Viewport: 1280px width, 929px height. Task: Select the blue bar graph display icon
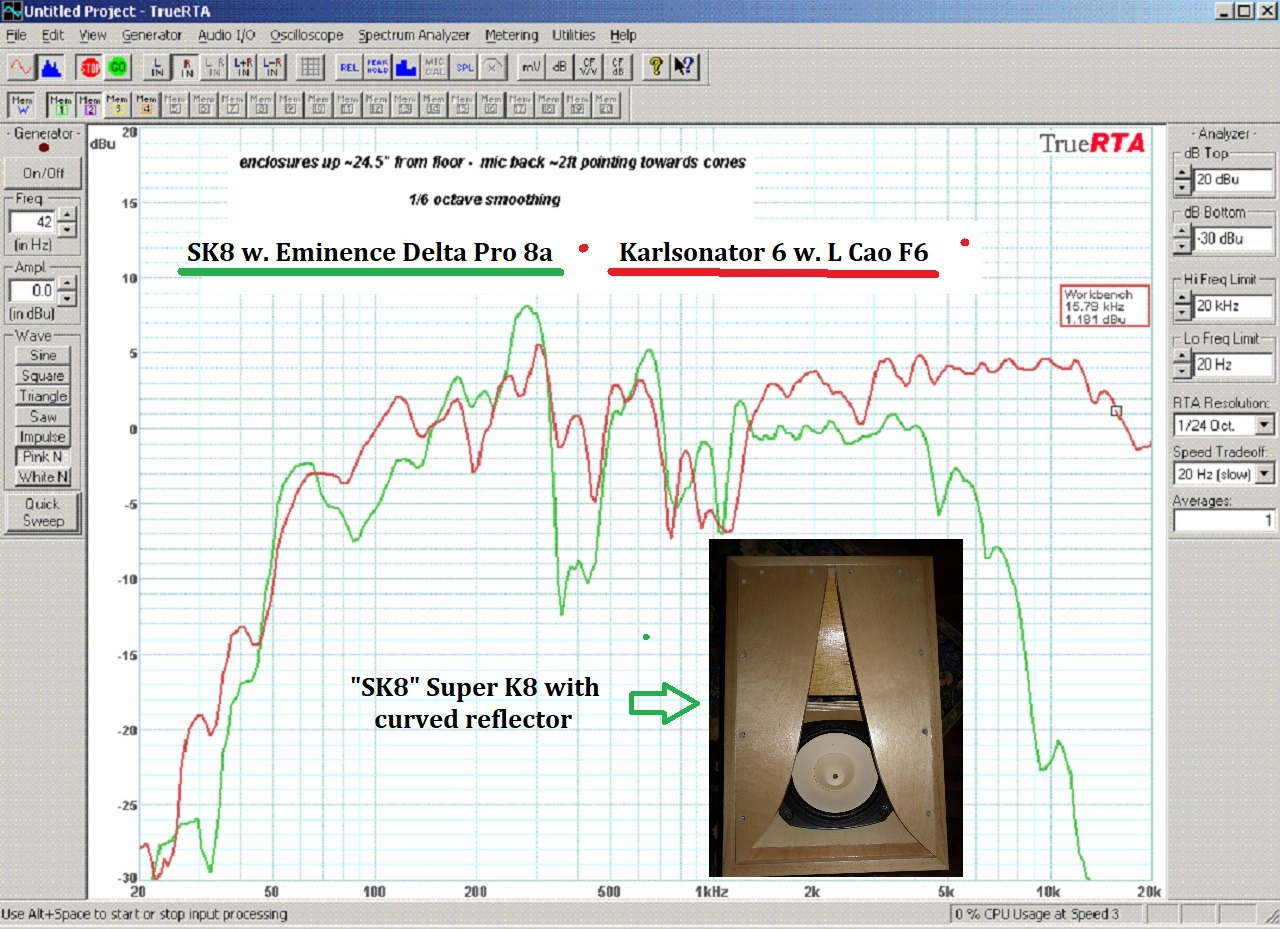(406, 67)
